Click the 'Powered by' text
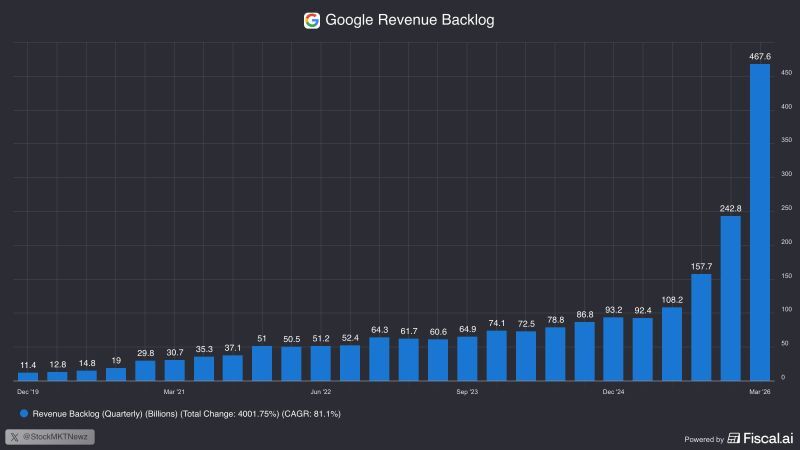 click(x=704, y=439)
